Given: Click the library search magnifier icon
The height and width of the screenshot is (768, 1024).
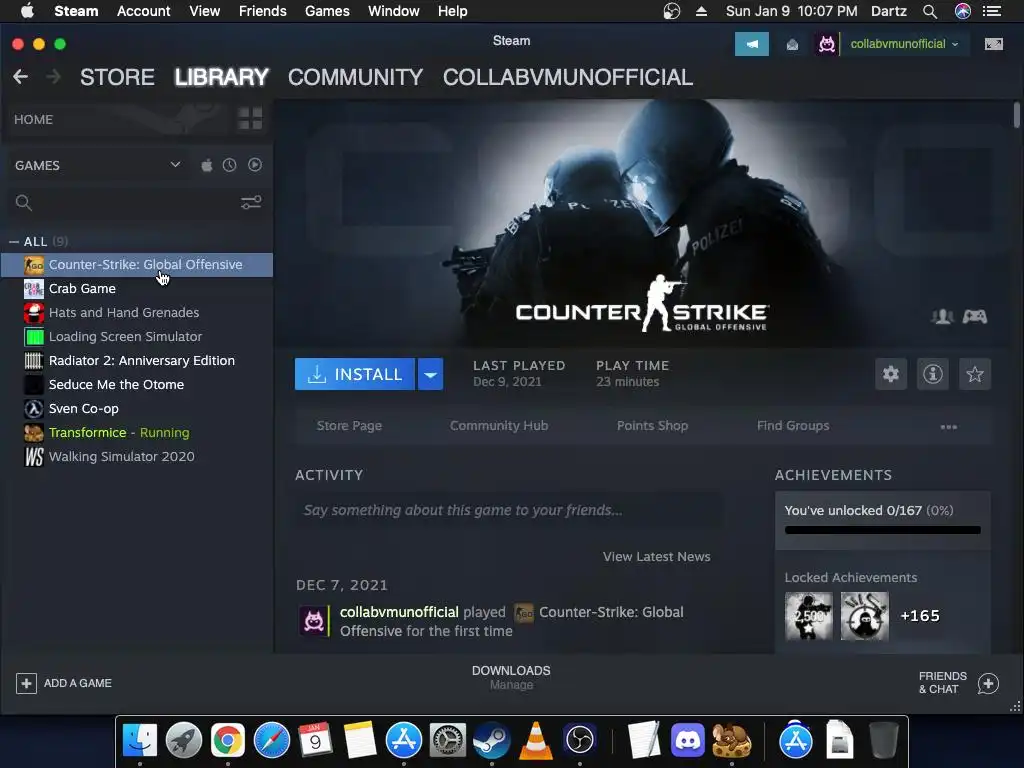Looking at the screenshot, I should coord(24,202).
